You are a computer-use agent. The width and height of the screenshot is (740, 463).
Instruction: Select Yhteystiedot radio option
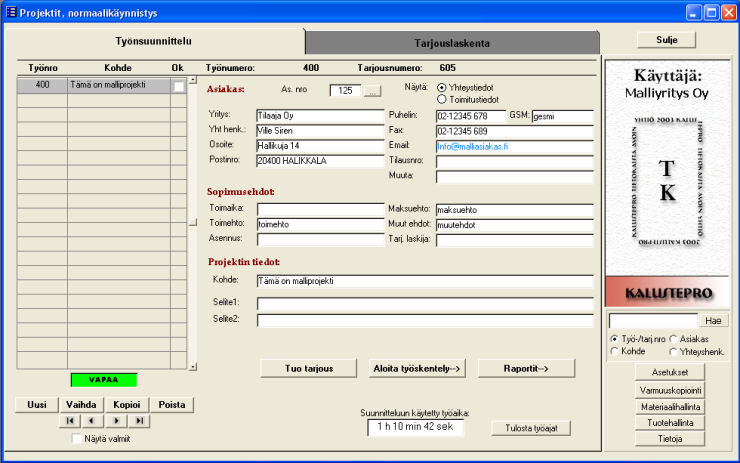[x=441, y=87]
